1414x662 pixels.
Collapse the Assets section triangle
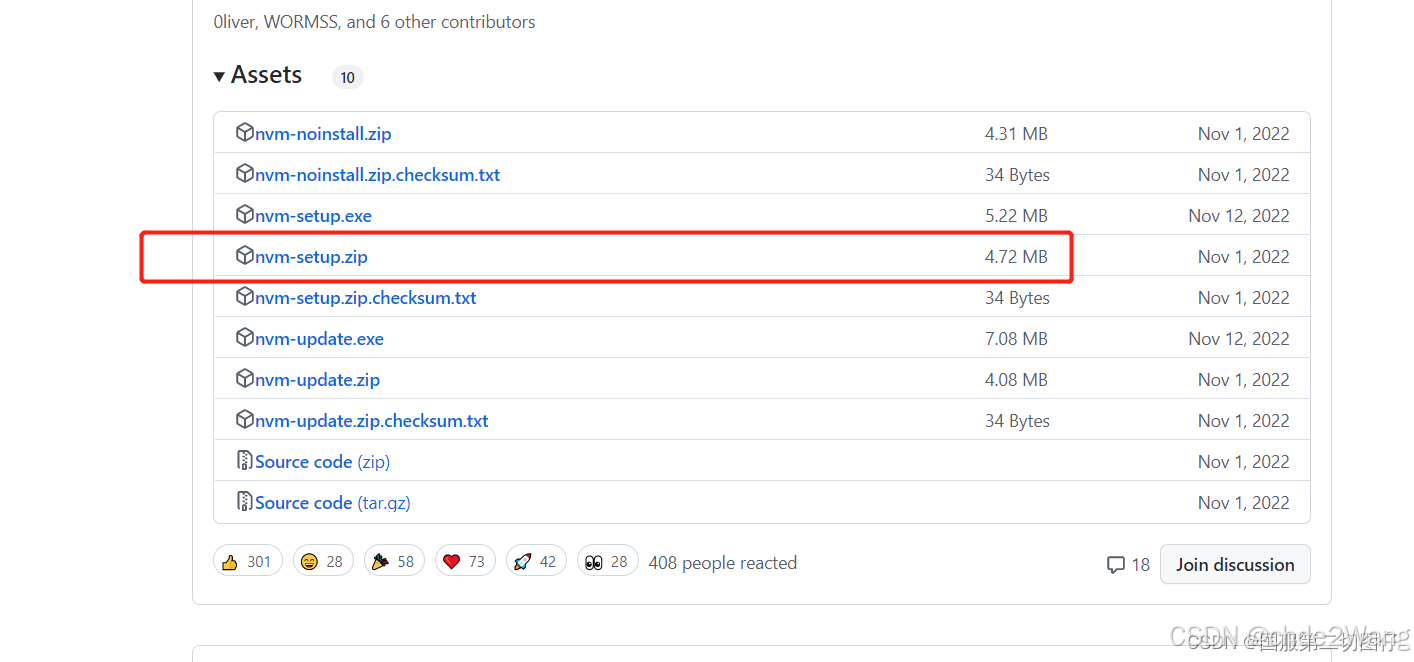click(x=219, y=76)
